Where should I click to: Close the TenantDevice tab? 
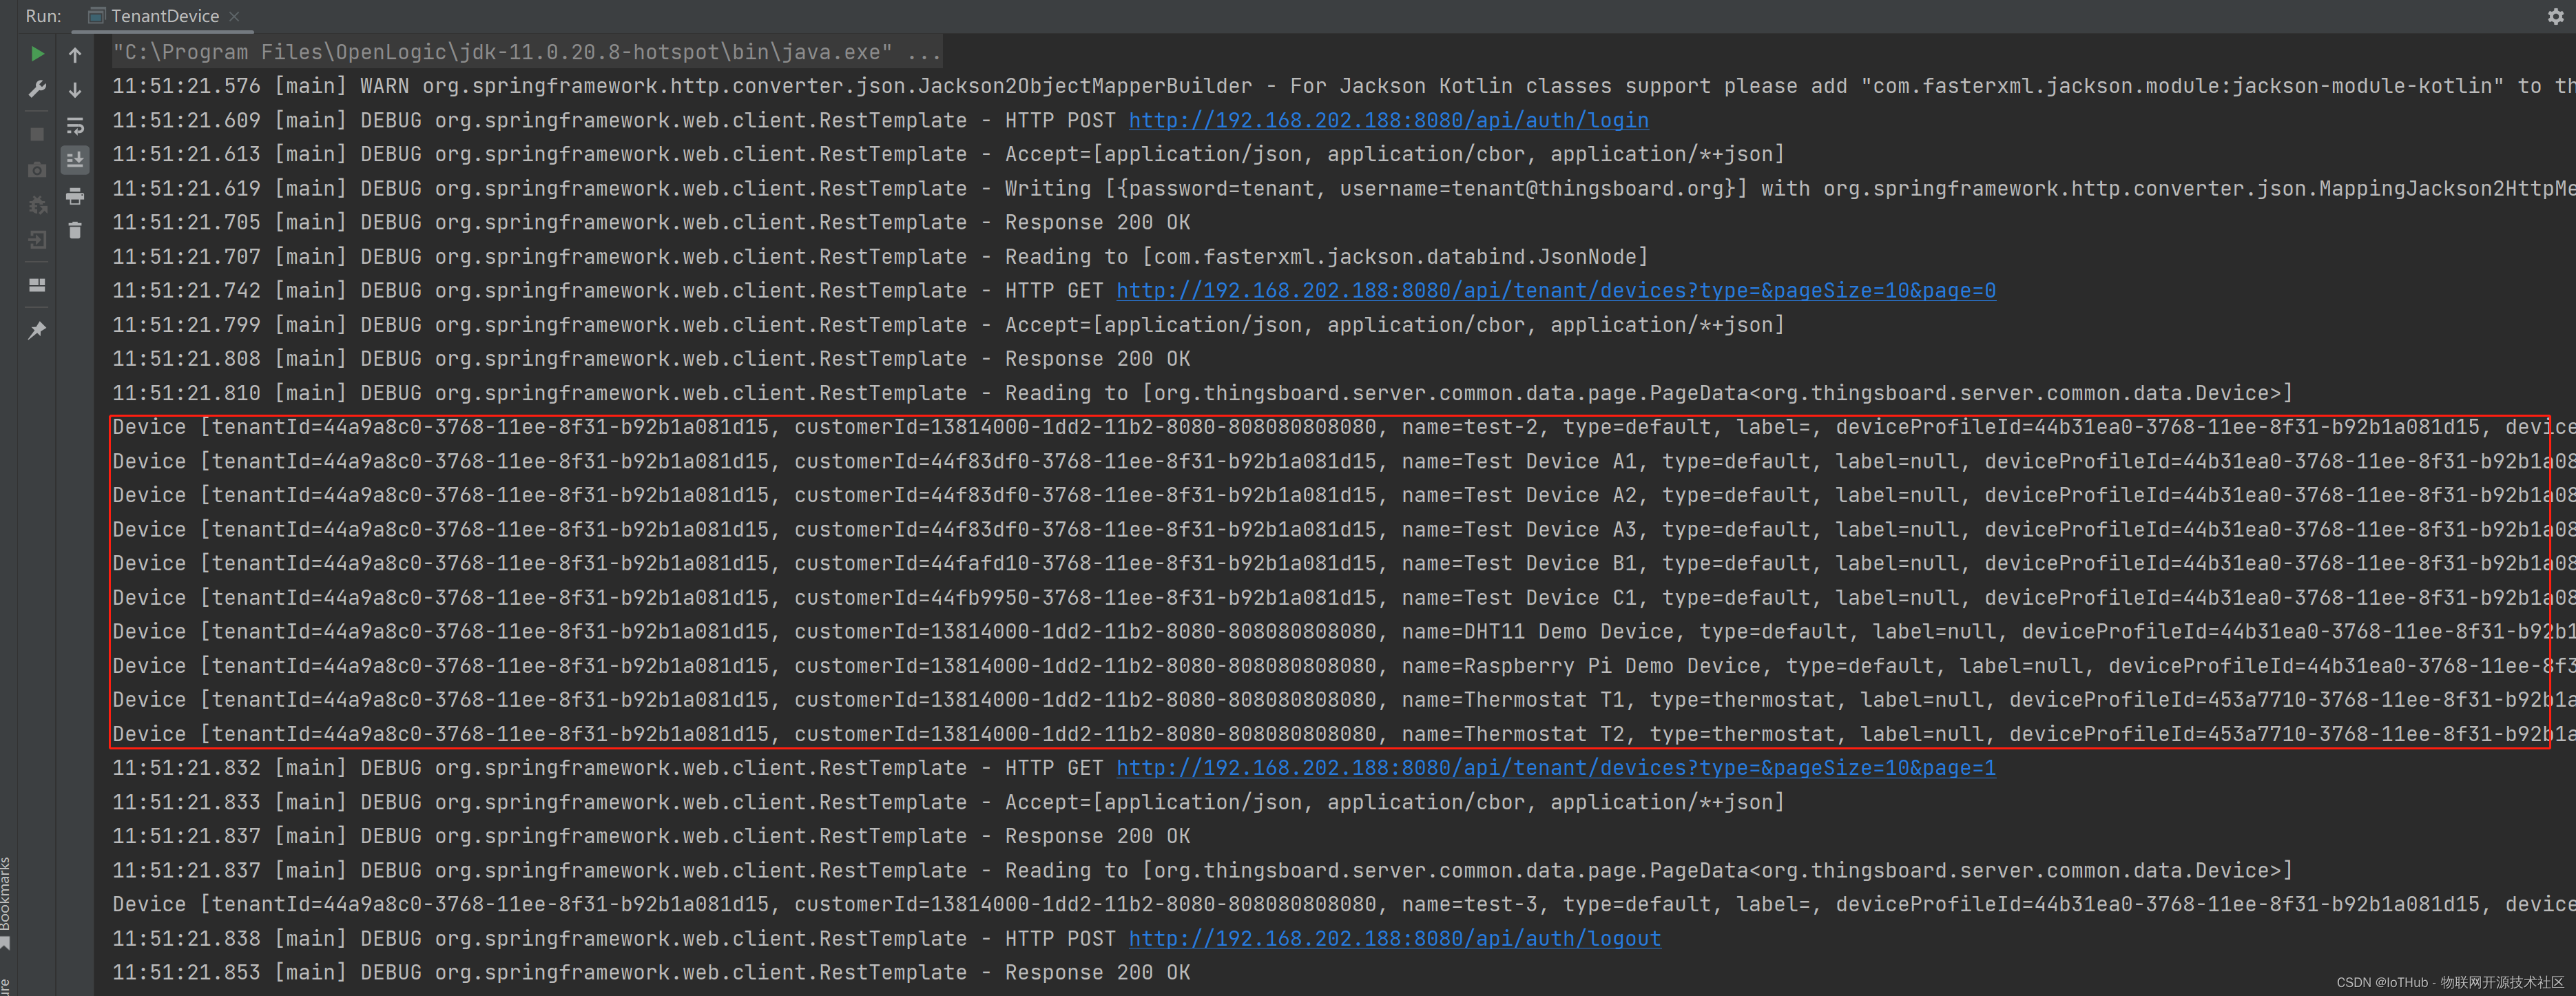pos(234,16)
